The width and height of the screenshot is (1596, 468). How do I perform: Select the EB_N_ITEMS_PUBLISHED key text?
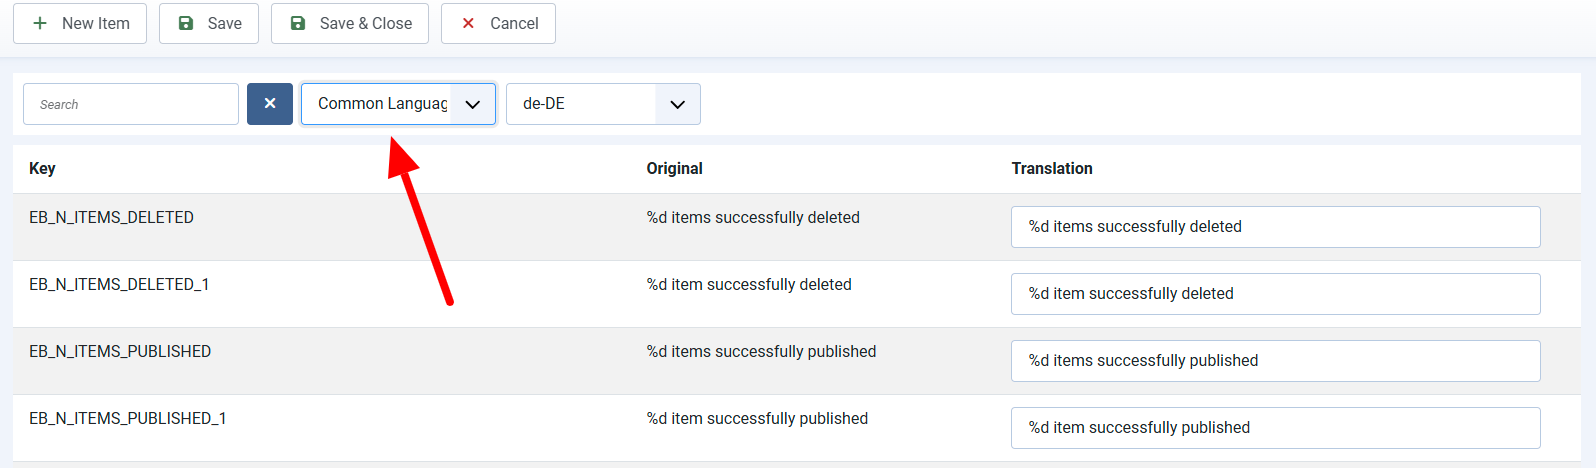click(120, 351)
